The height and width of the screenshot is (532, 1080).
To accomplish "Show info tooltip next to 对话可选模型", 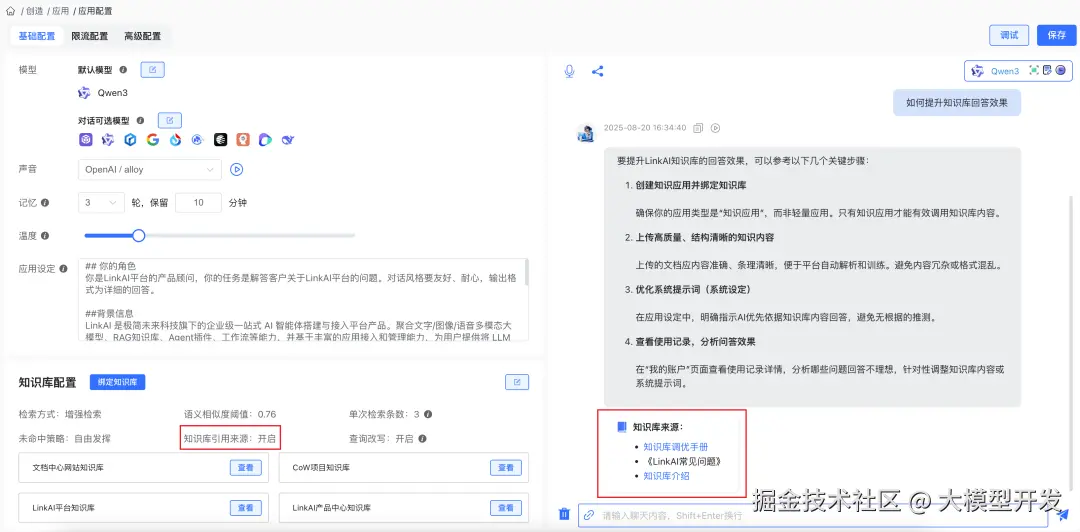I will tap(141, 121).
